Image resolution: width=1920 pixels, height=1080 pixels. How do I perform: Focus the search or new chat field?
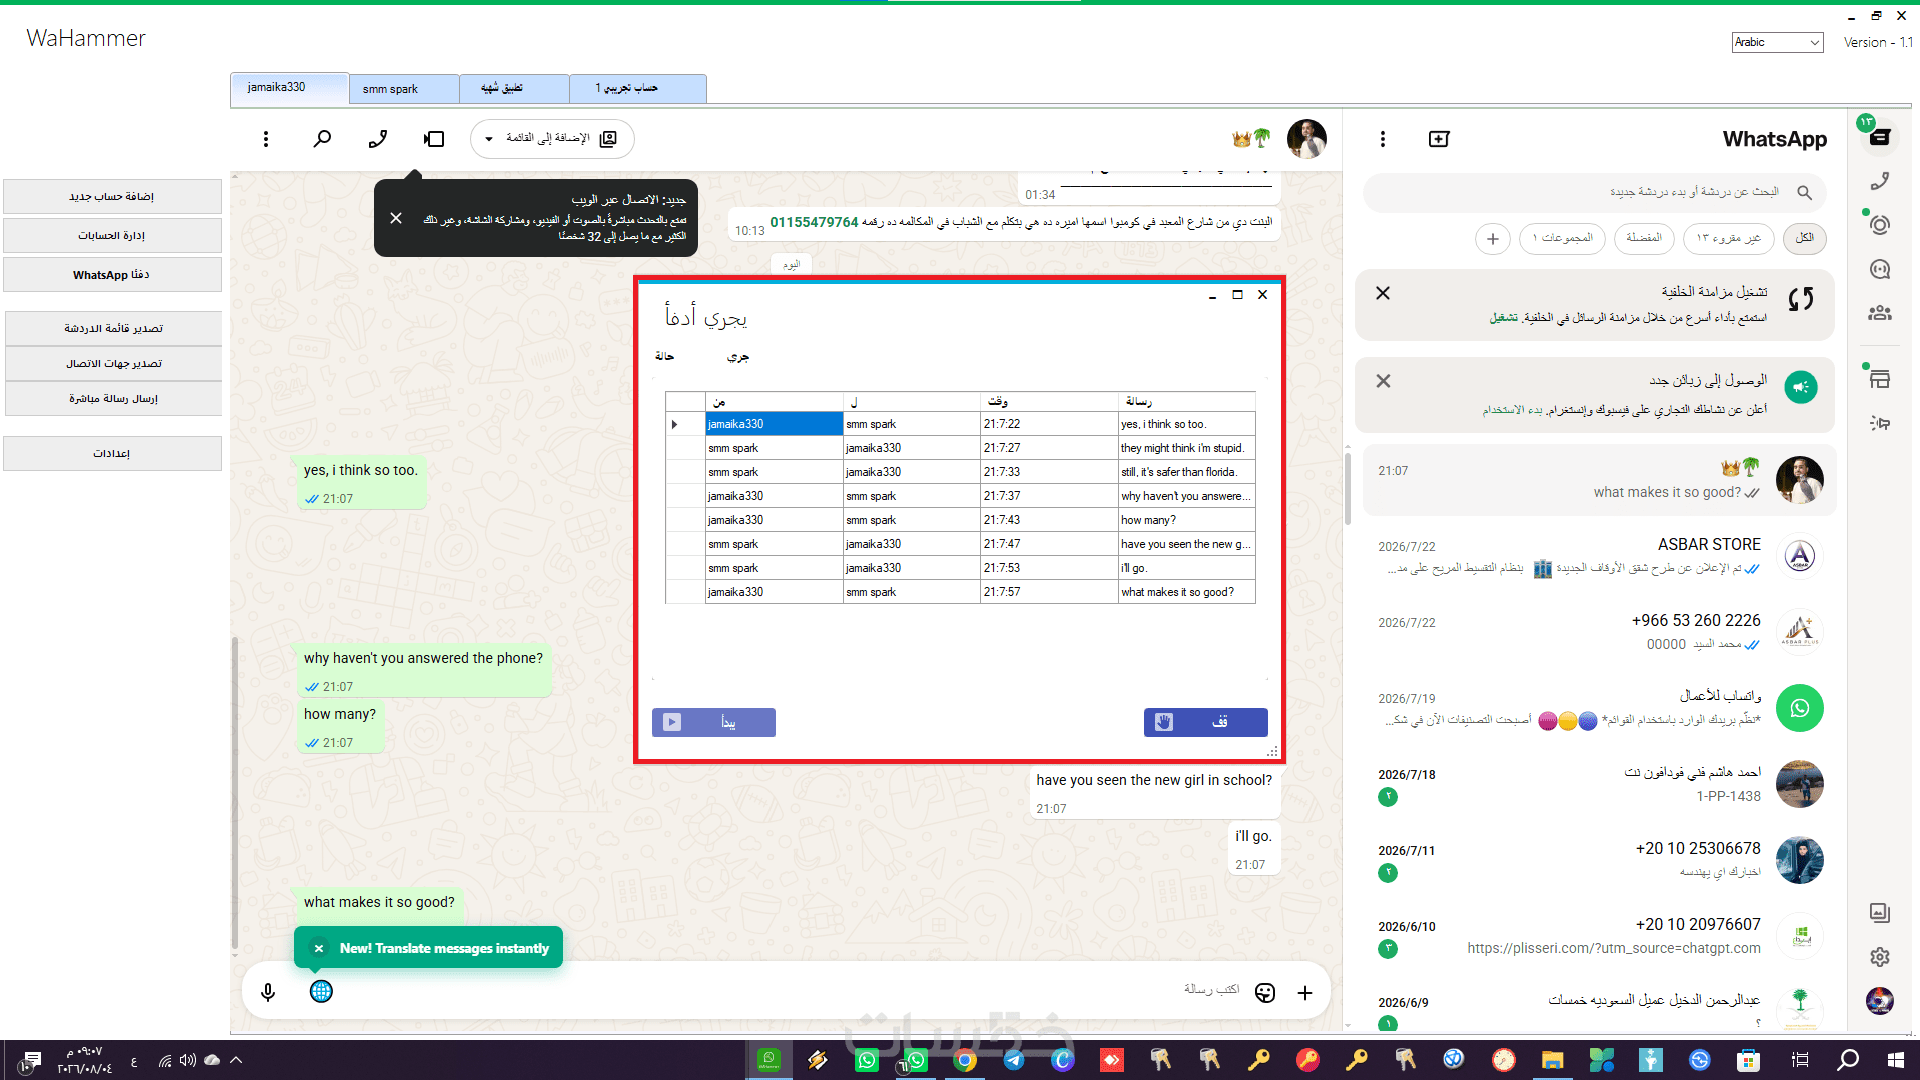[x=1595, y=192]
